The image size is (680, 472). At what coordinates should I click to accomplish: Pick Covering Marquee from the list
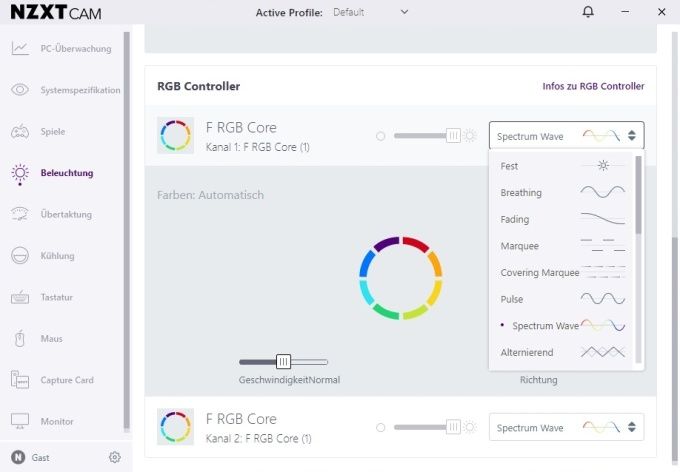[562, 272]
